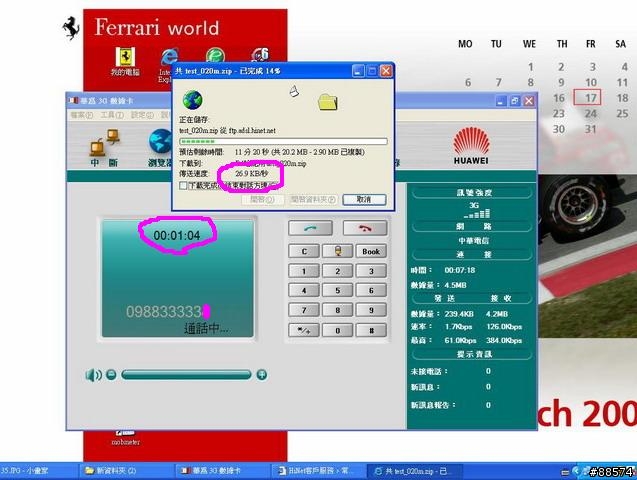Click the 3G signal strength bars
This screenshot has width=637, height=480.
[x=477, y=213]
